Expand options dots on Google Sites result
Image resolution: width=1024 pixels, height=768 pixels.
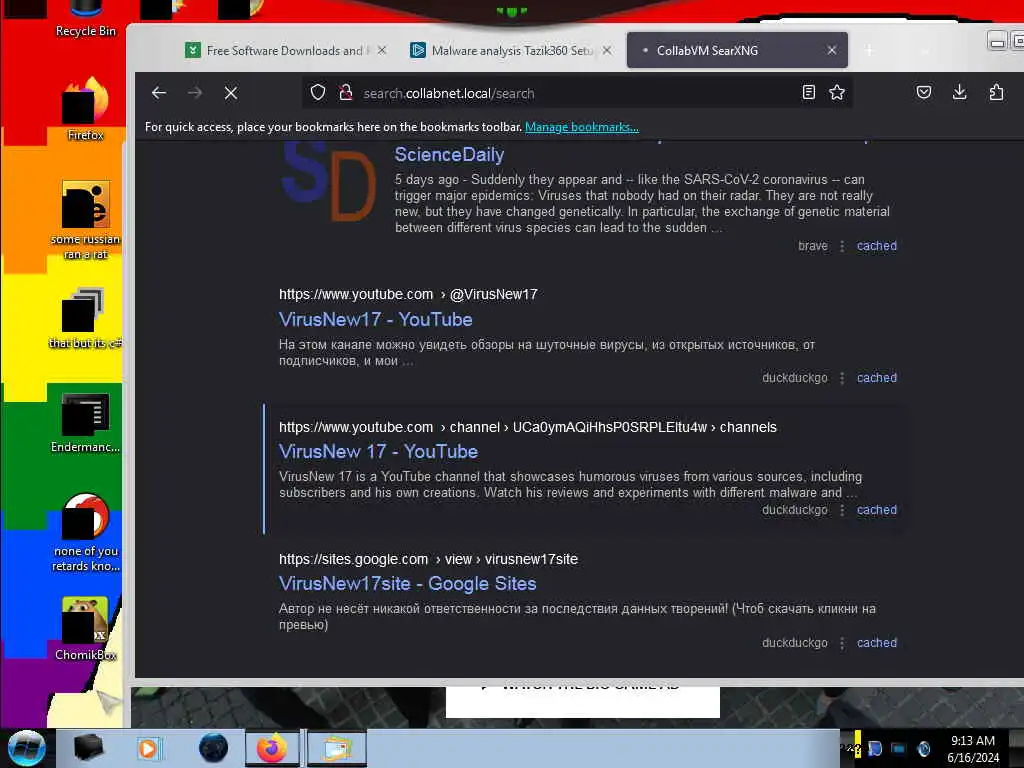[842, 643]
